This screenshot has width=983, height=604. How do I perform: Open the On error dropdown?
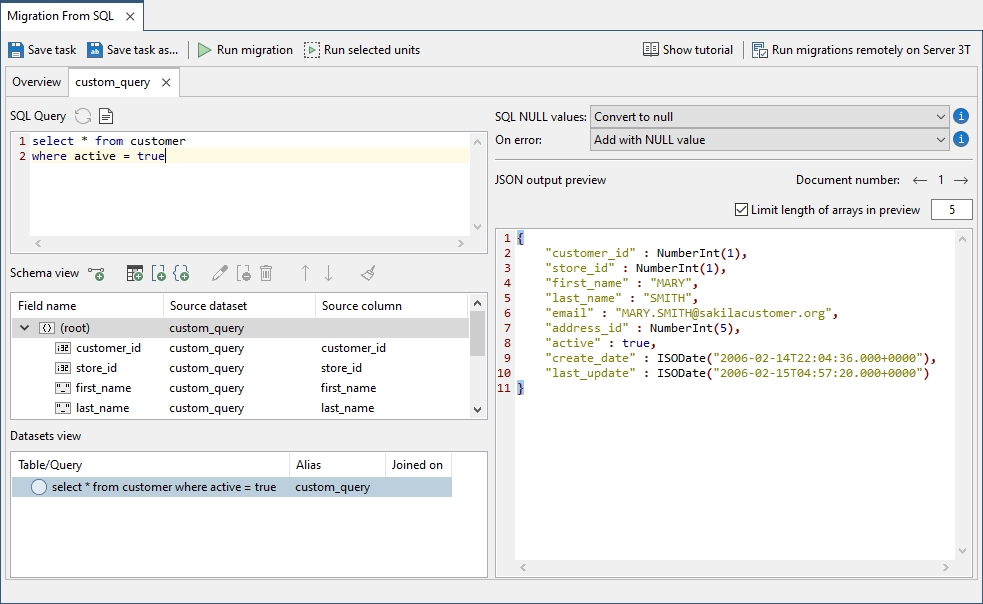pos(769,140)
